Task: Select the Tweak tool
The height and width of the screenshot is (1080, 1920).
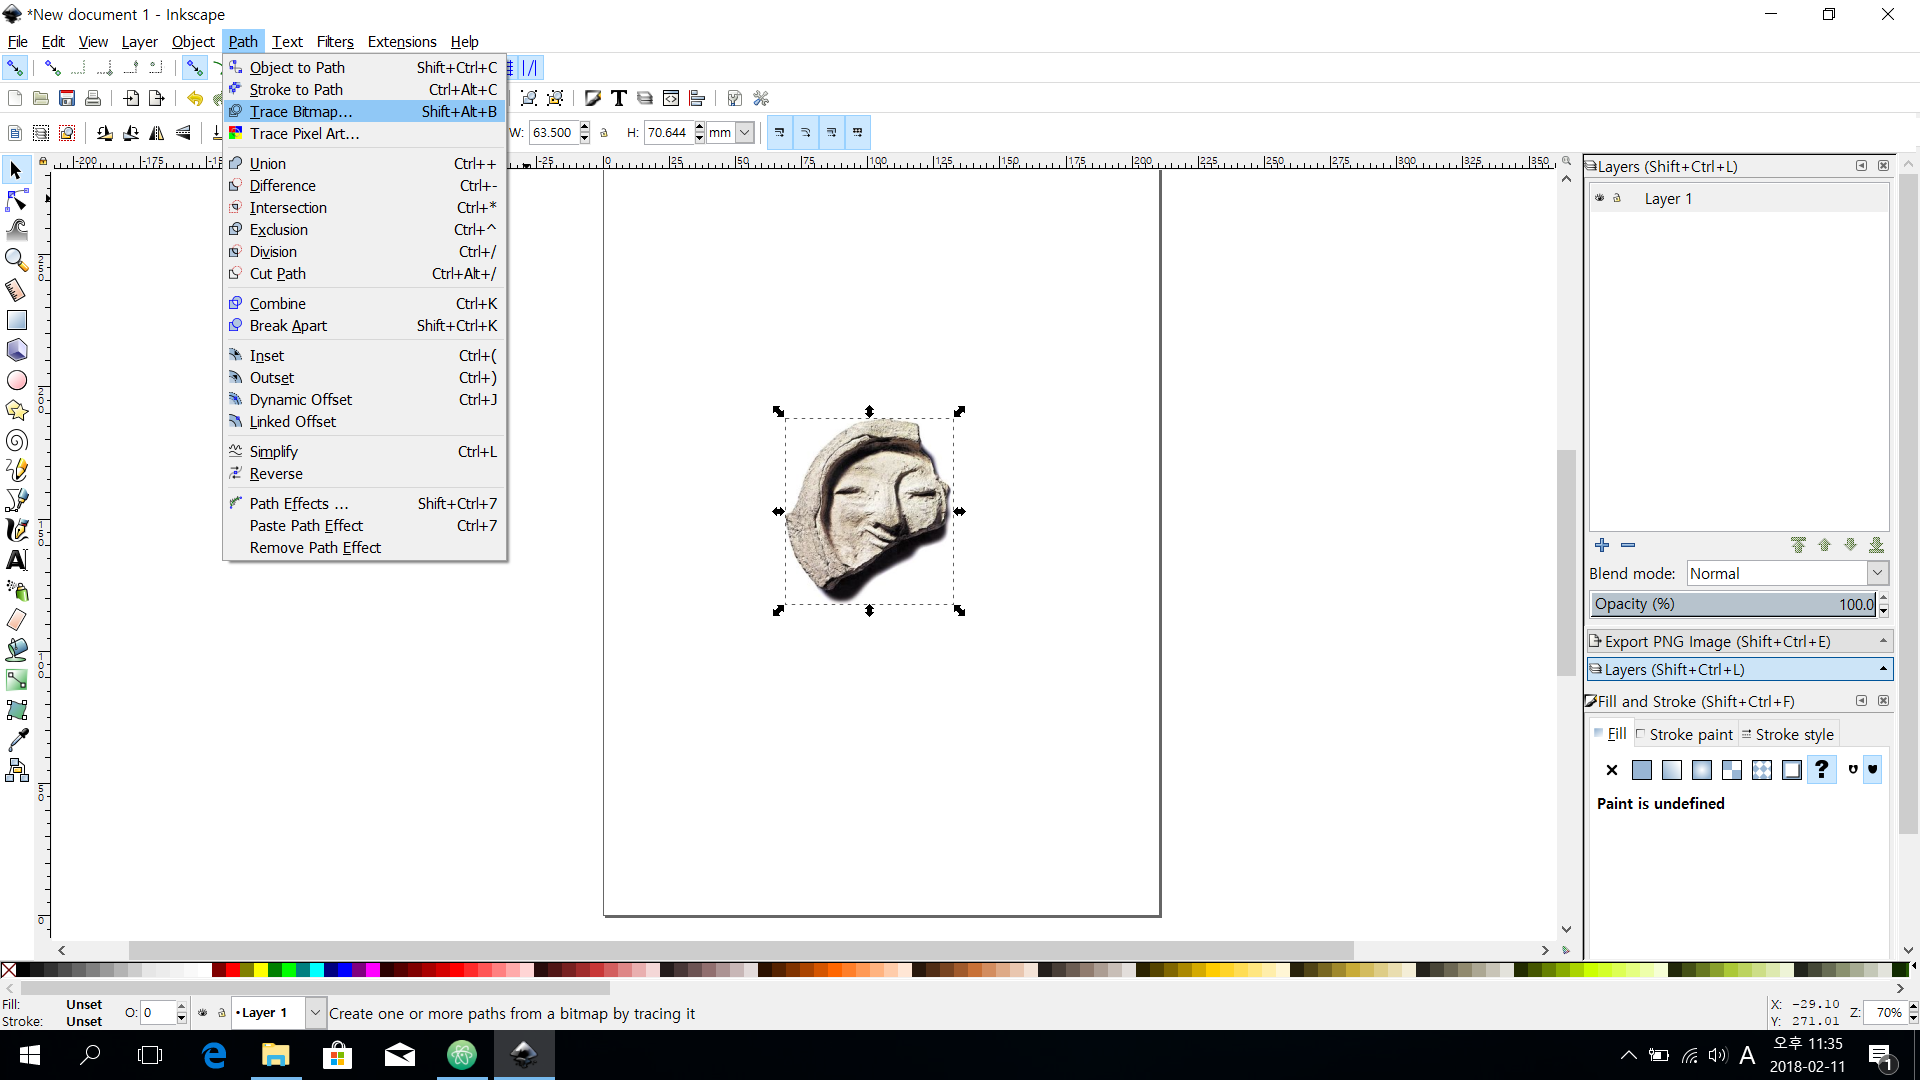Action: (x=16, y=230)
